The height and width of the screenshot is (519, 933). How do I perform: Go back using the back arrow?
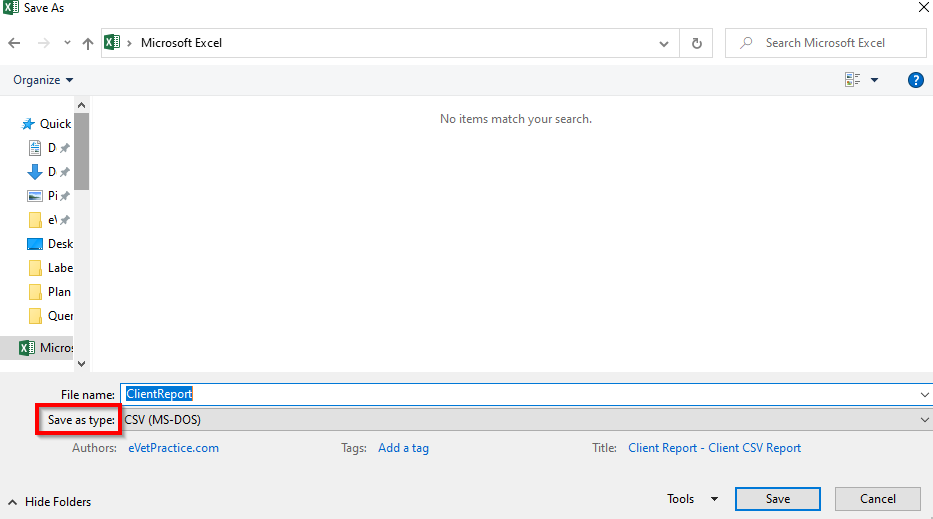coord(14,43)
